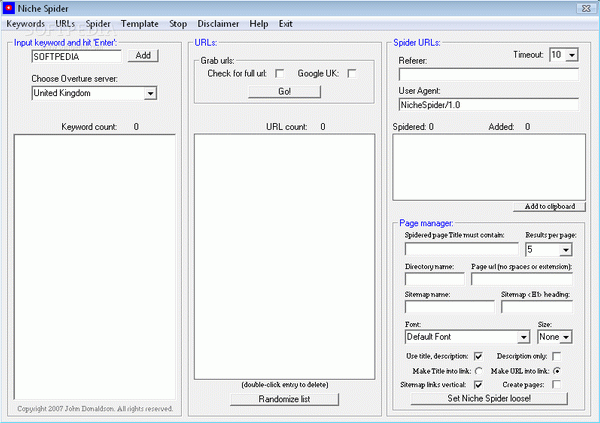Click the Set Niche Spider loose! button

pos(489,399)
